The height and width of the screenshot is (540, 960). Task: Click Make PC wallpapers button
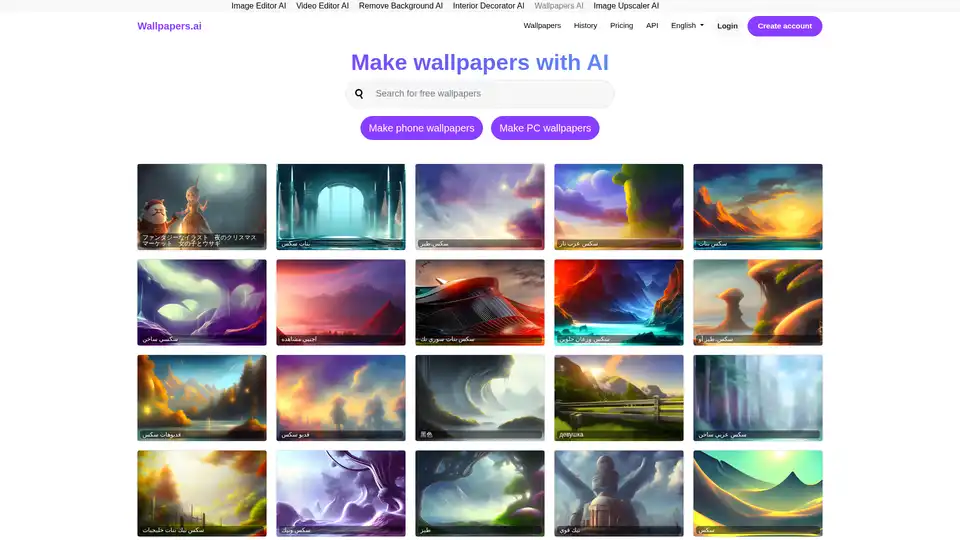point(545,128)
